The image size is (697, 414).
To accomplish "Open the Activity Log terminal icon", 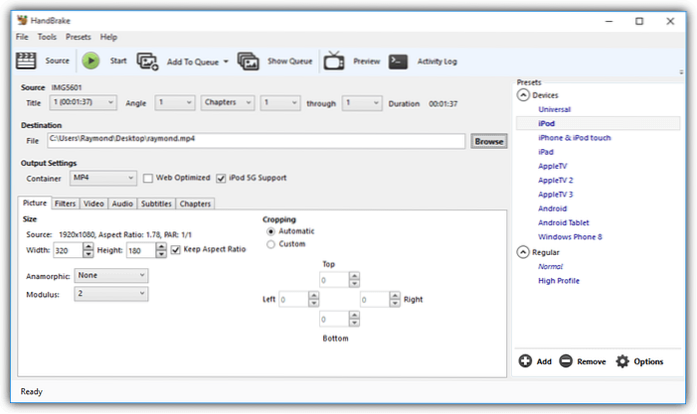I will pos(398,61).
